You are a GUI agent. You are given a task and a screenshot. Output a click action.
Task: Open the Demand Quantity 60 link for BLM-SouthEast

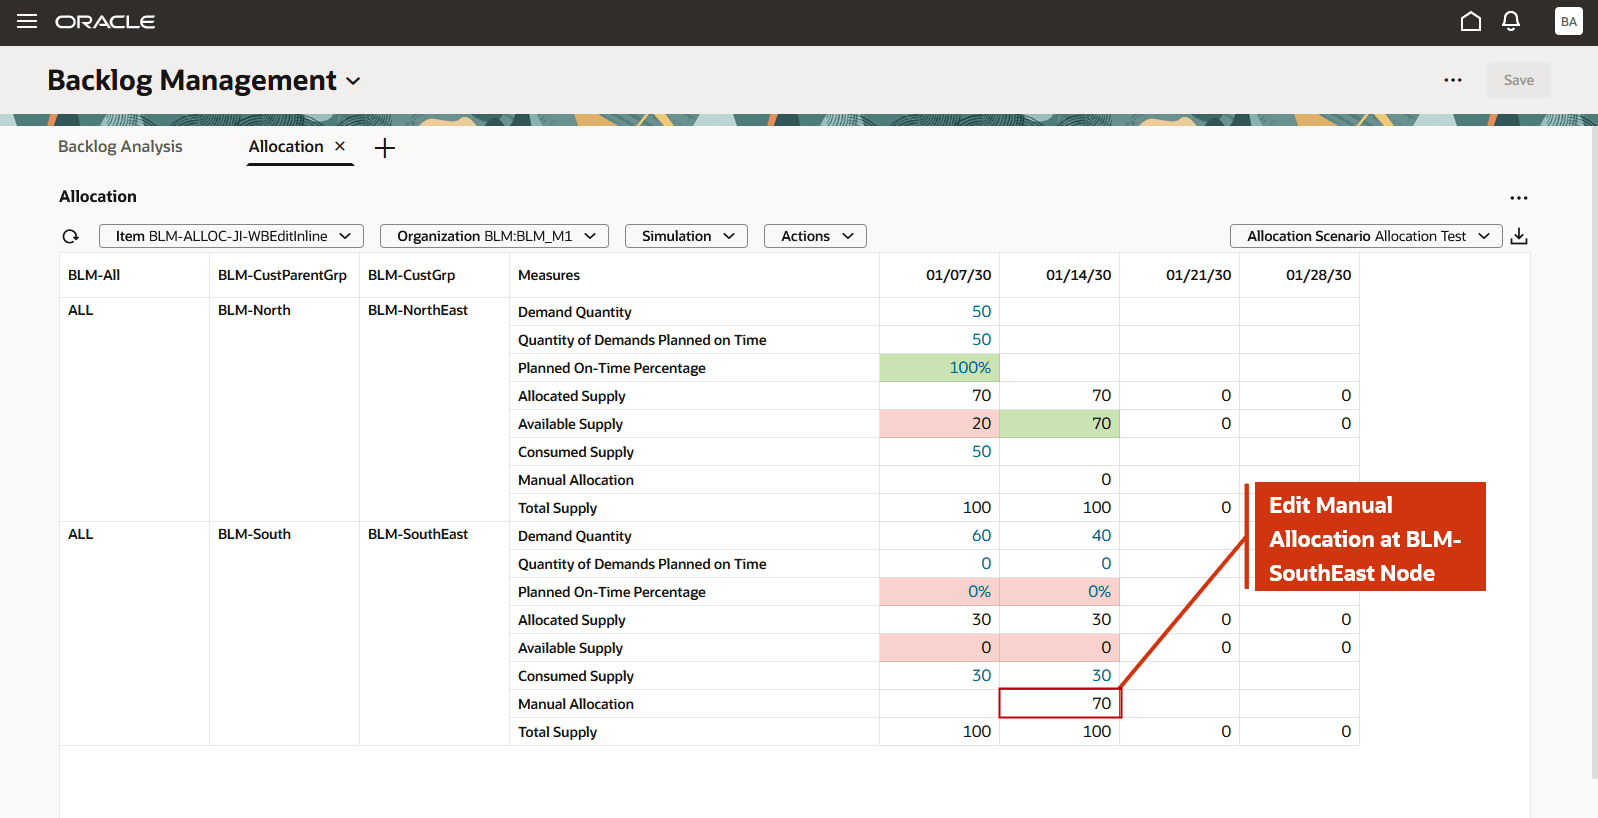point(981,536)
